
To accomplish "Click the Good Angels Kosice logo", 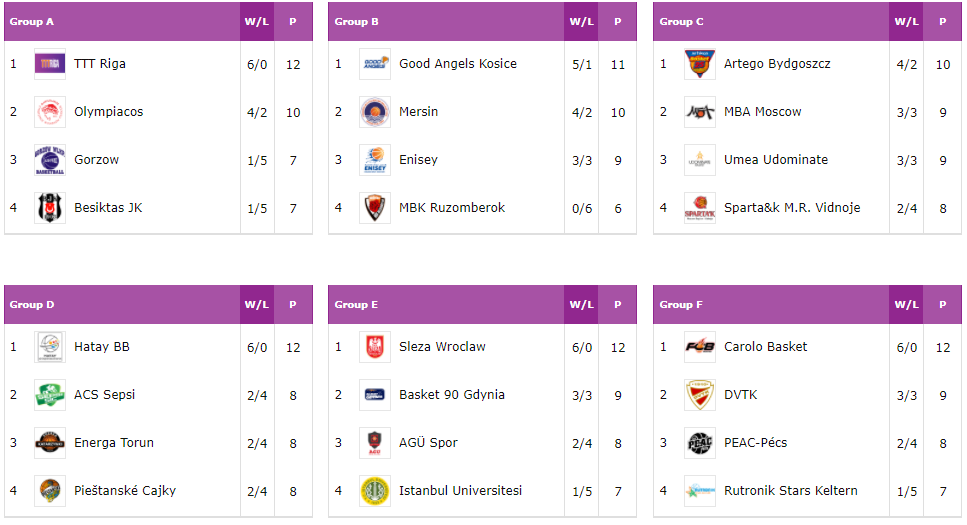I will point(375,64).
